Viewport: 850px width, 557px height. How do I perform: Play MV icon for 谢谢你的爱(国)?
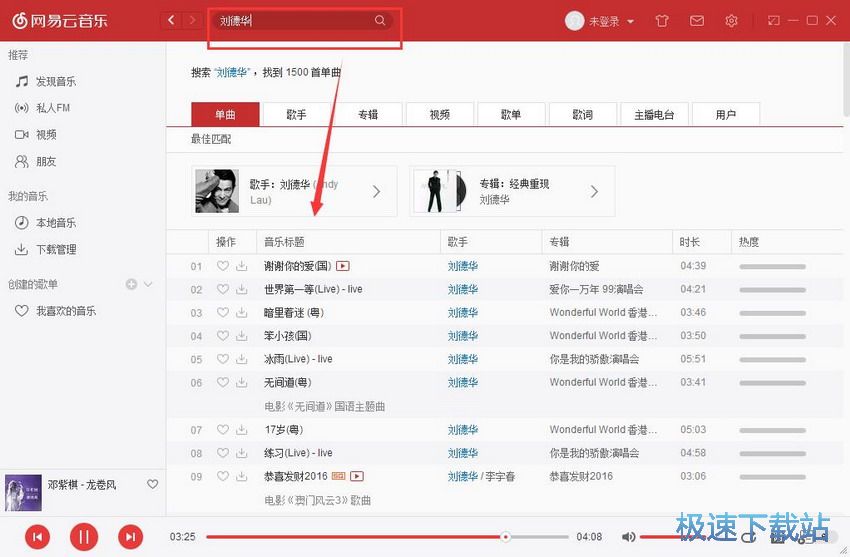[x=343, y=266]
